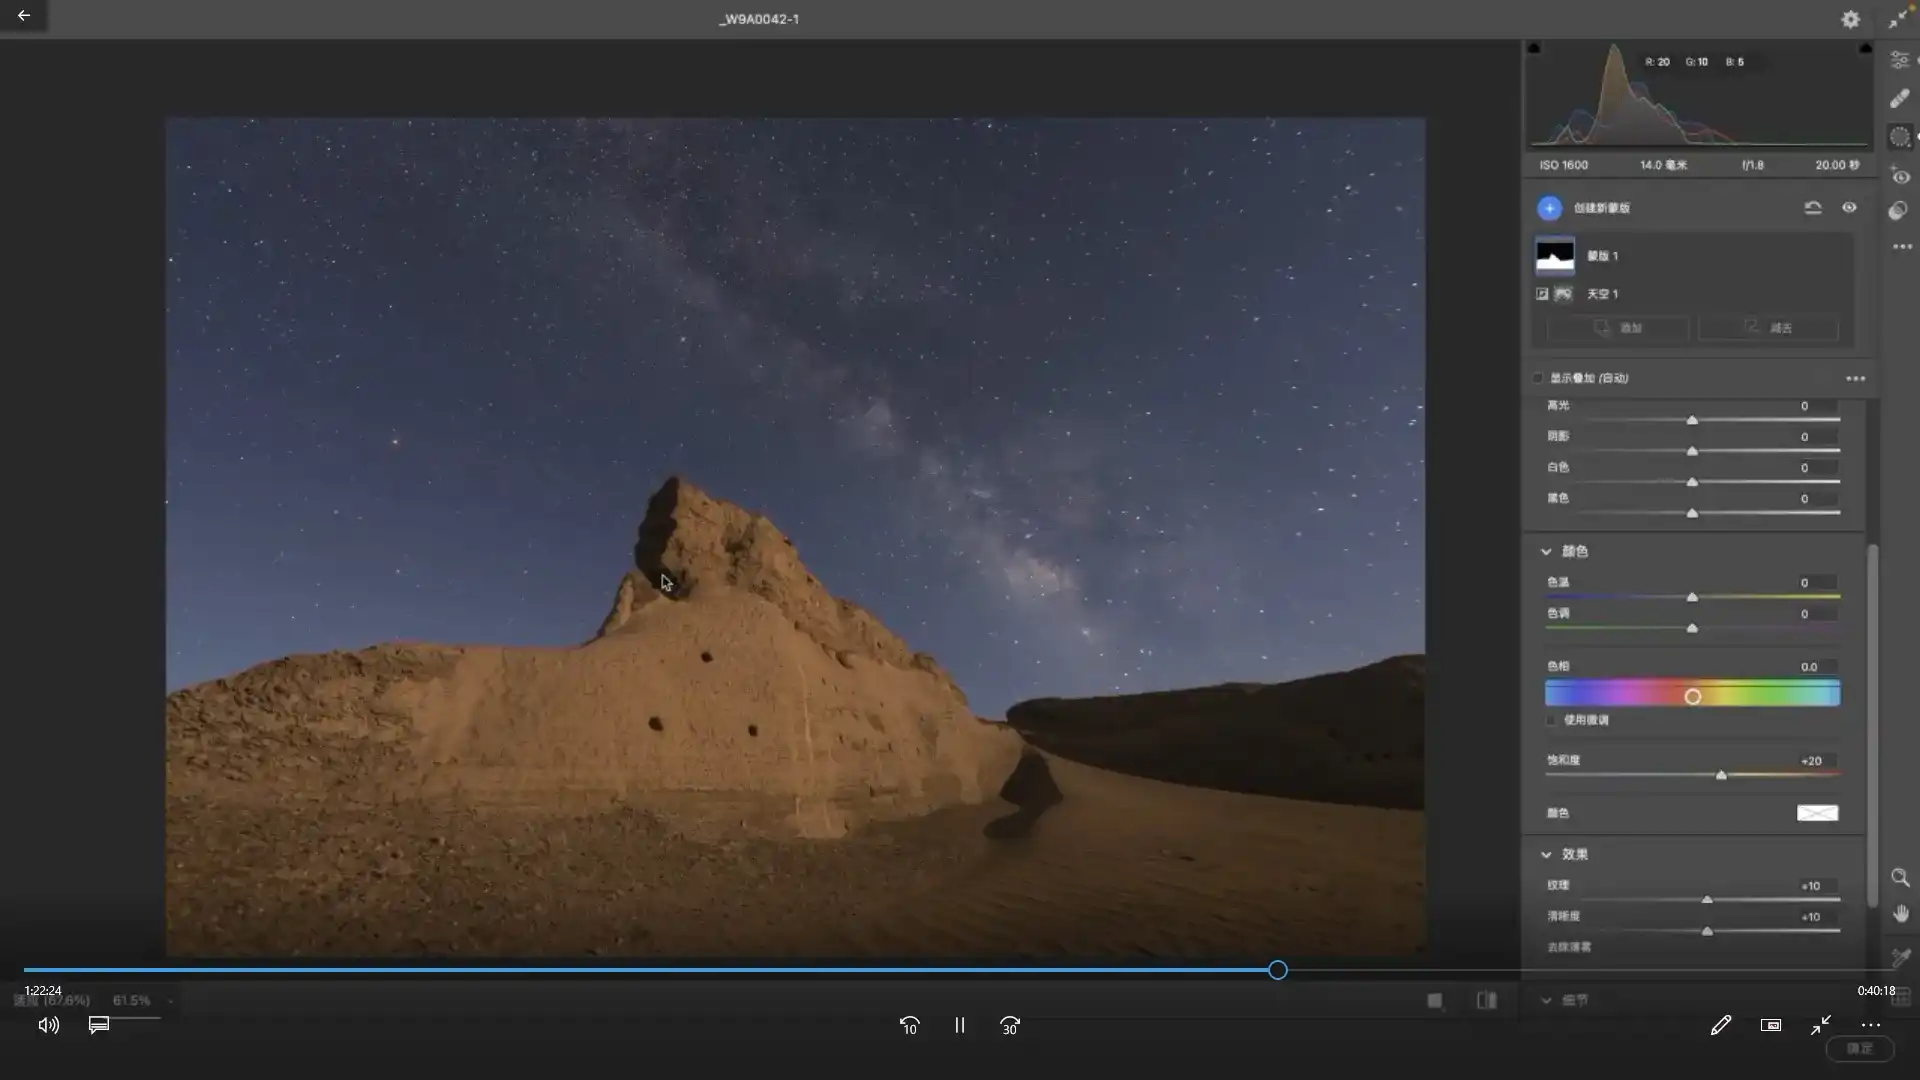Select the Masking circle tool
Image resolution: width=1920 pixels, height=1080 pixels.
click(1899, 137)
